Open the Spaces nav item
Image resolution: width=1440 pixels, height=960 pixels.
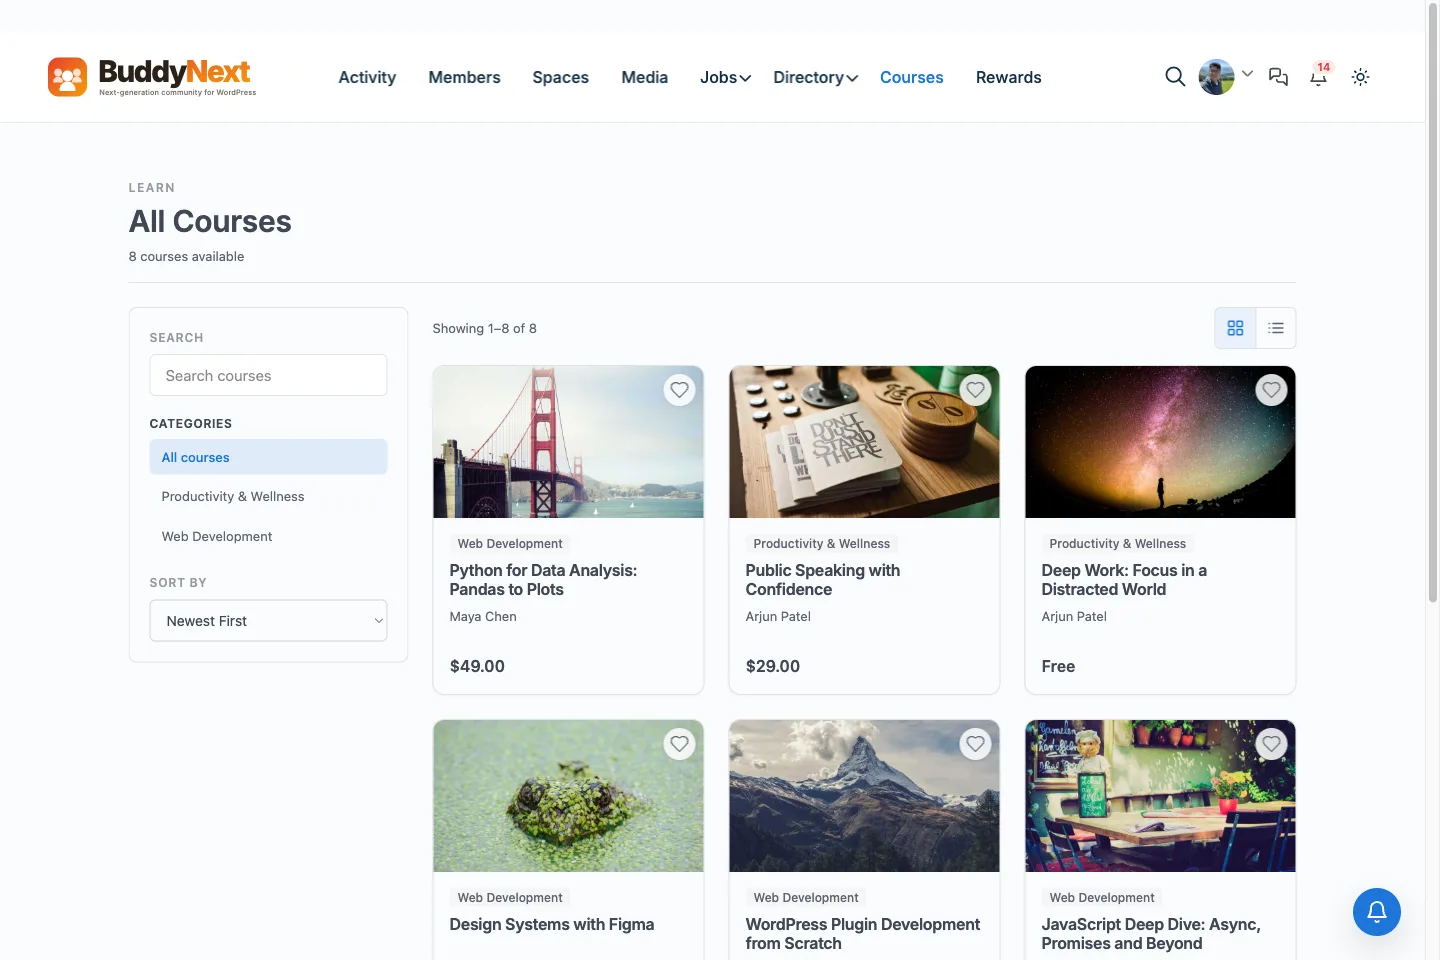click(560, 77)
